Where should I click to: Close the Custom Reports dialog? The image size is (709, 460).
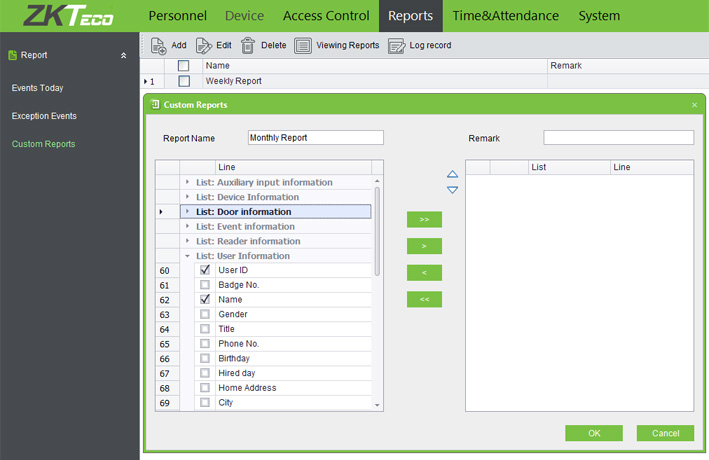(694, 105)
